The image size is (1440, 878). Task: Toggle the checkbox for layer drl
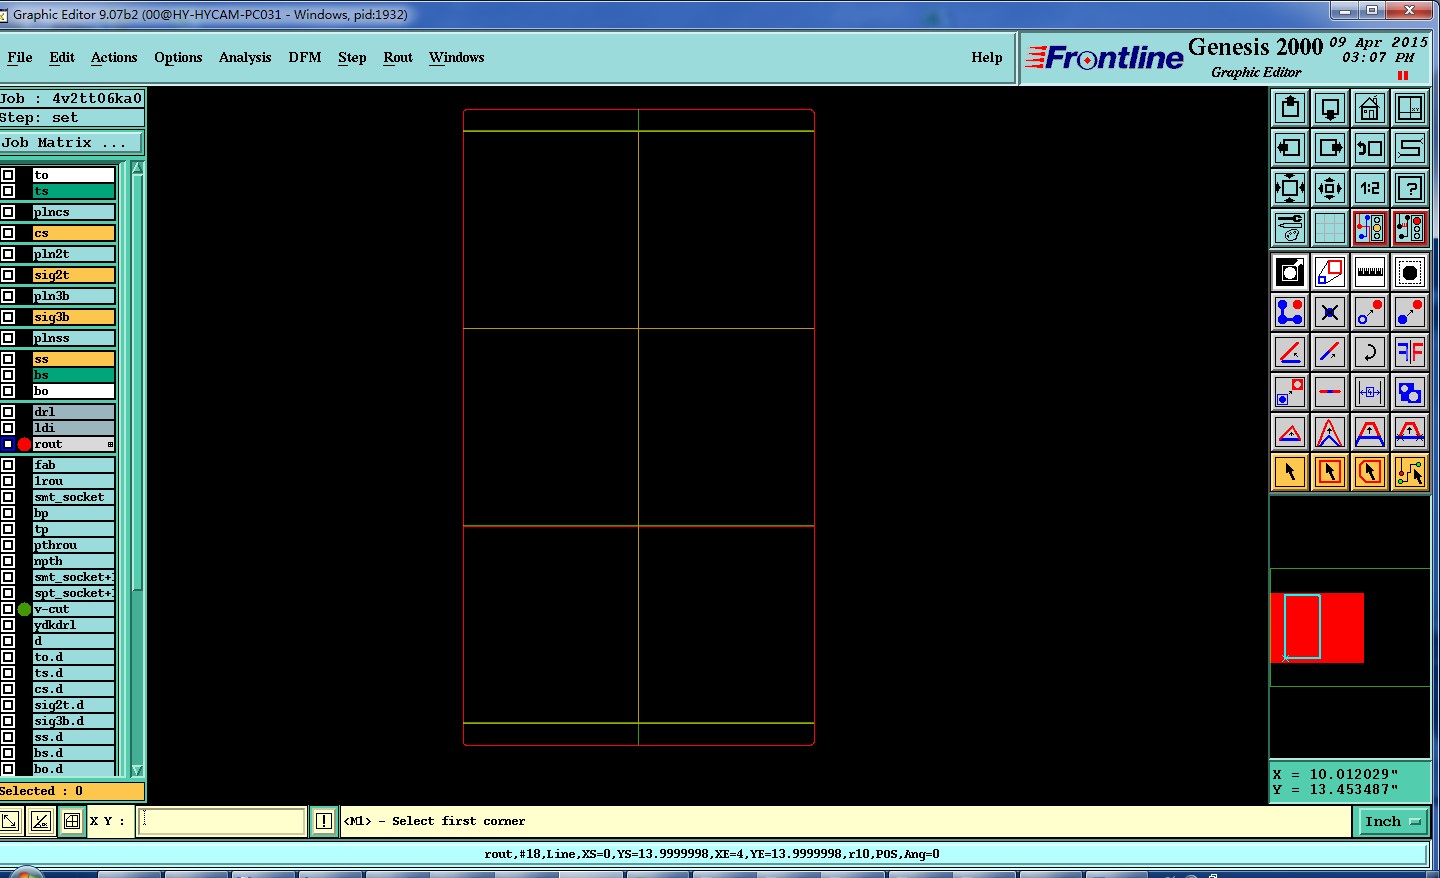8,412
